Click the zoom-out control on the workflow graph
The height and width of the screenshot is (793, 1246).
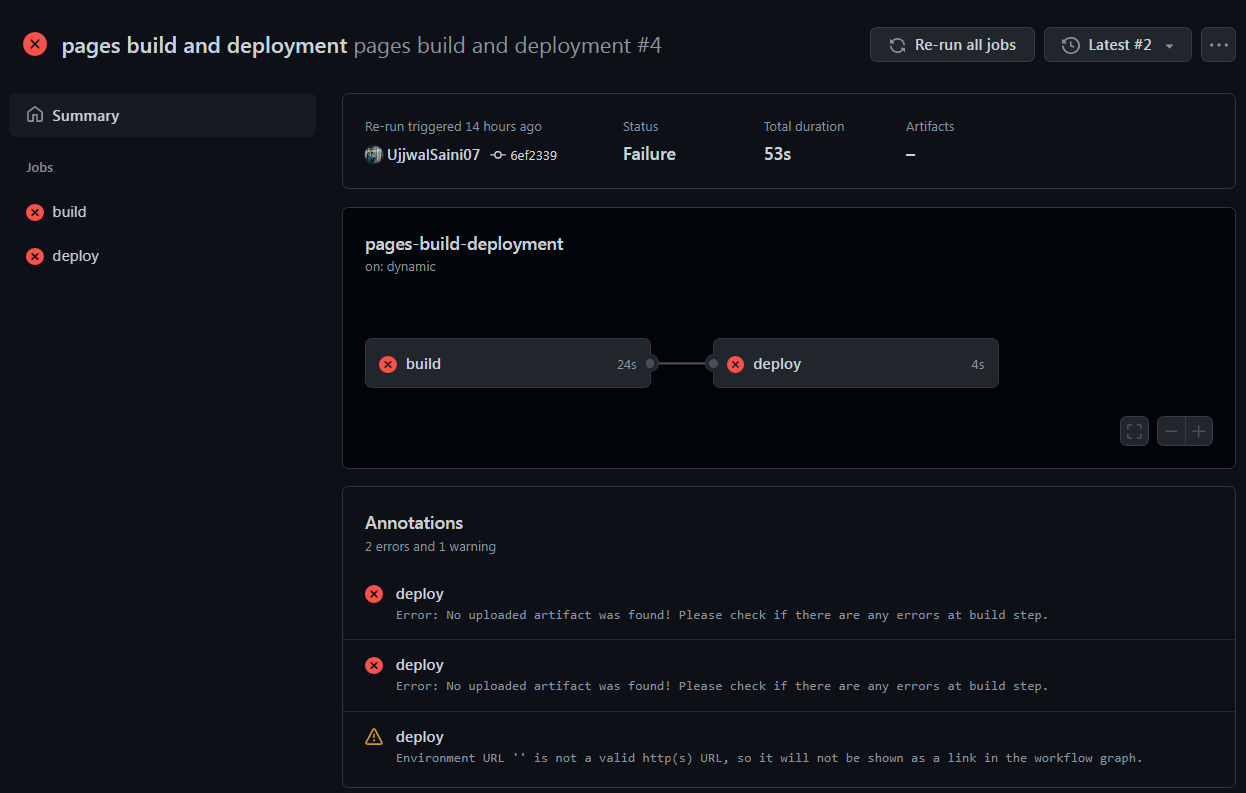click(x=1171, y=431)
